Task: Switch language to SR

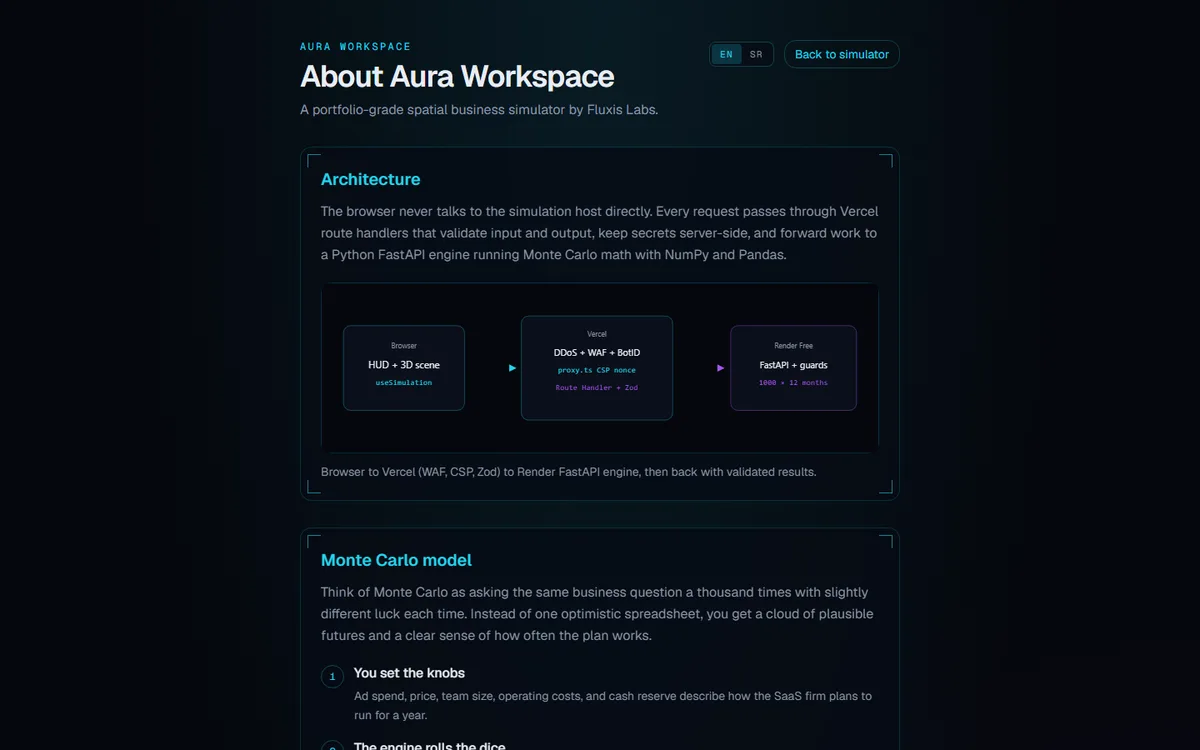Action: (756, 54)
